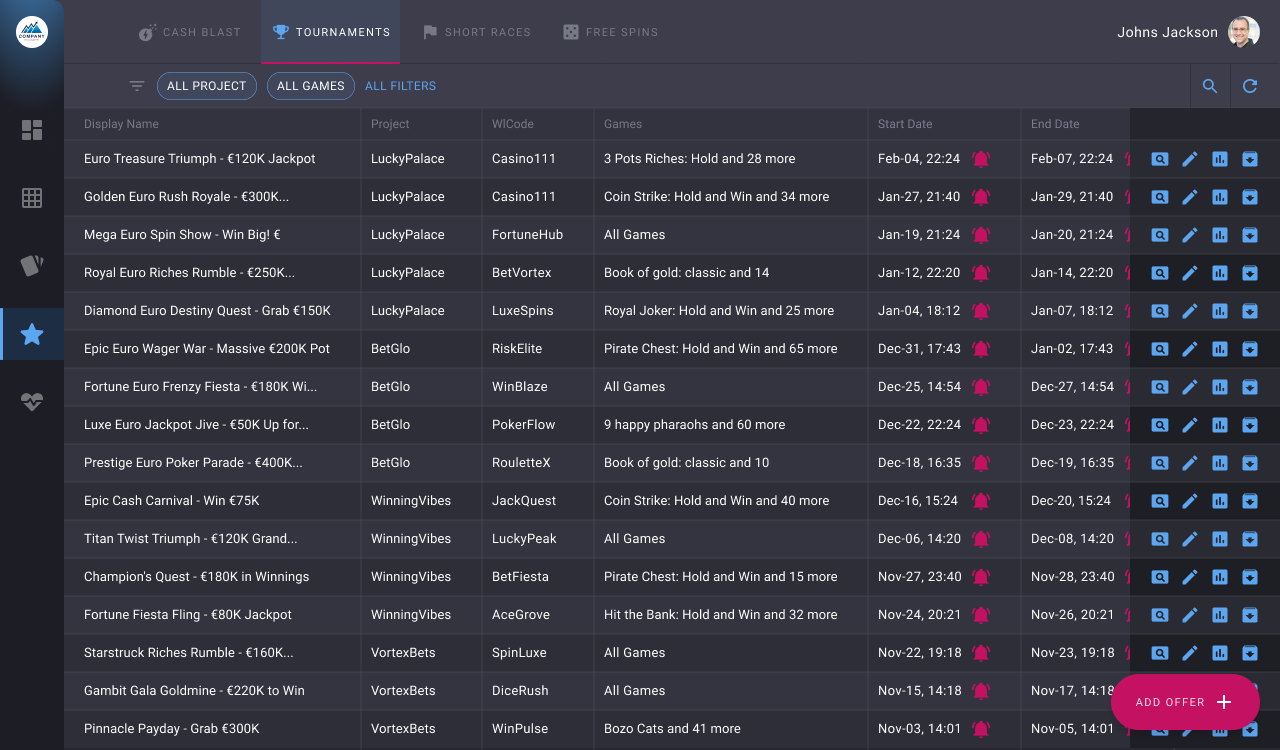This screenshot has width=1280, height=750.
Task: Toggle the Dec-25 start date alarm bell
Action: [x=981, y=387]
